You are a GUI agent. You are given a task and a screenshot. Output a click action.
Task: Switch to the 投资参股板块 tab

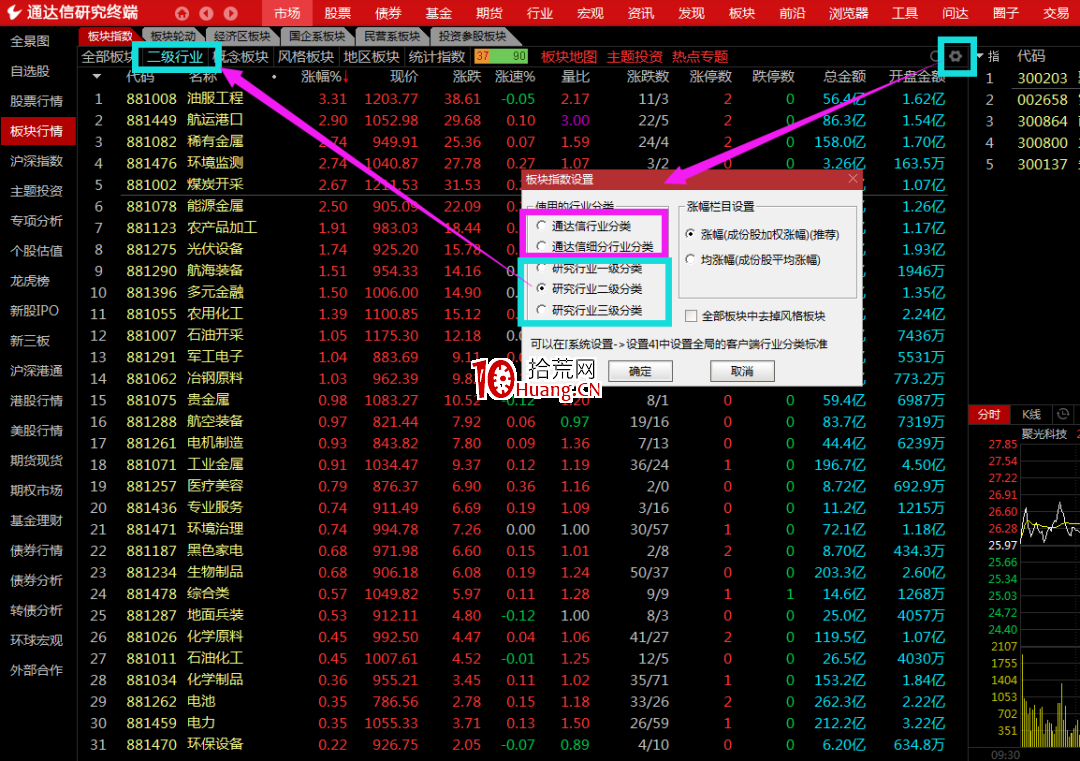(472, 36)
